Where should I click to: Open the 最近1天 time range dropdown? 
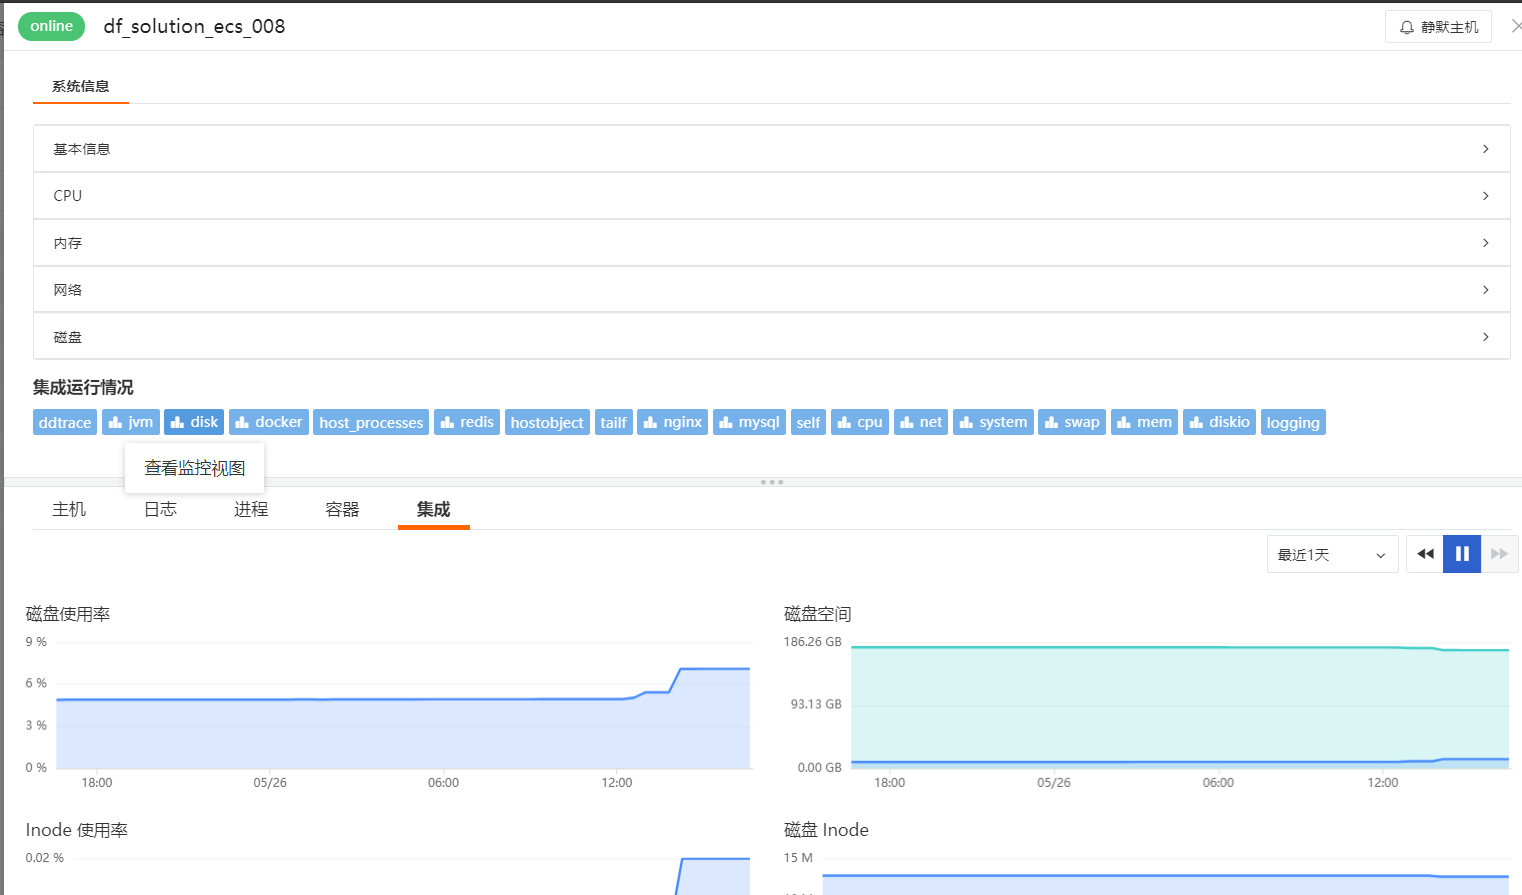click(1332, 554)
